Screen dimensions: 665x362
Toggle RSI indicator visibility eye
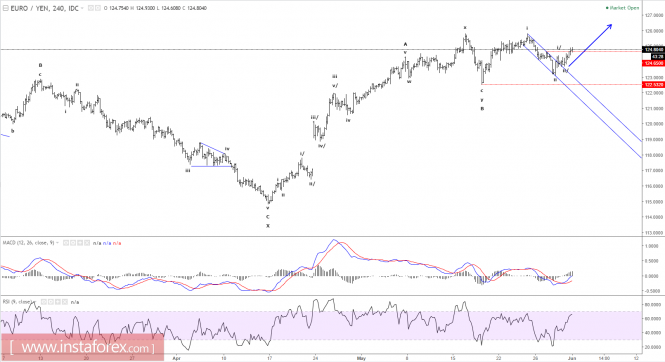44,302
